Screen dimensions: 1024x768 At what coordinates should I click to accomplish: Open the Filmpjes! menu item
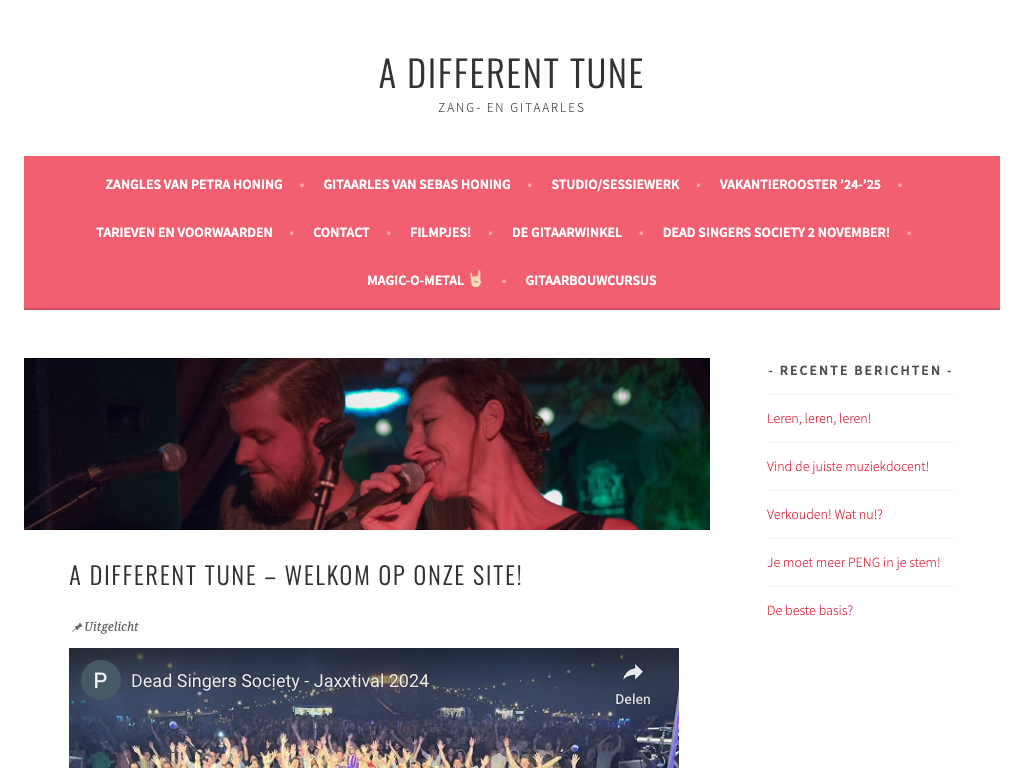[x=440, y=232]
